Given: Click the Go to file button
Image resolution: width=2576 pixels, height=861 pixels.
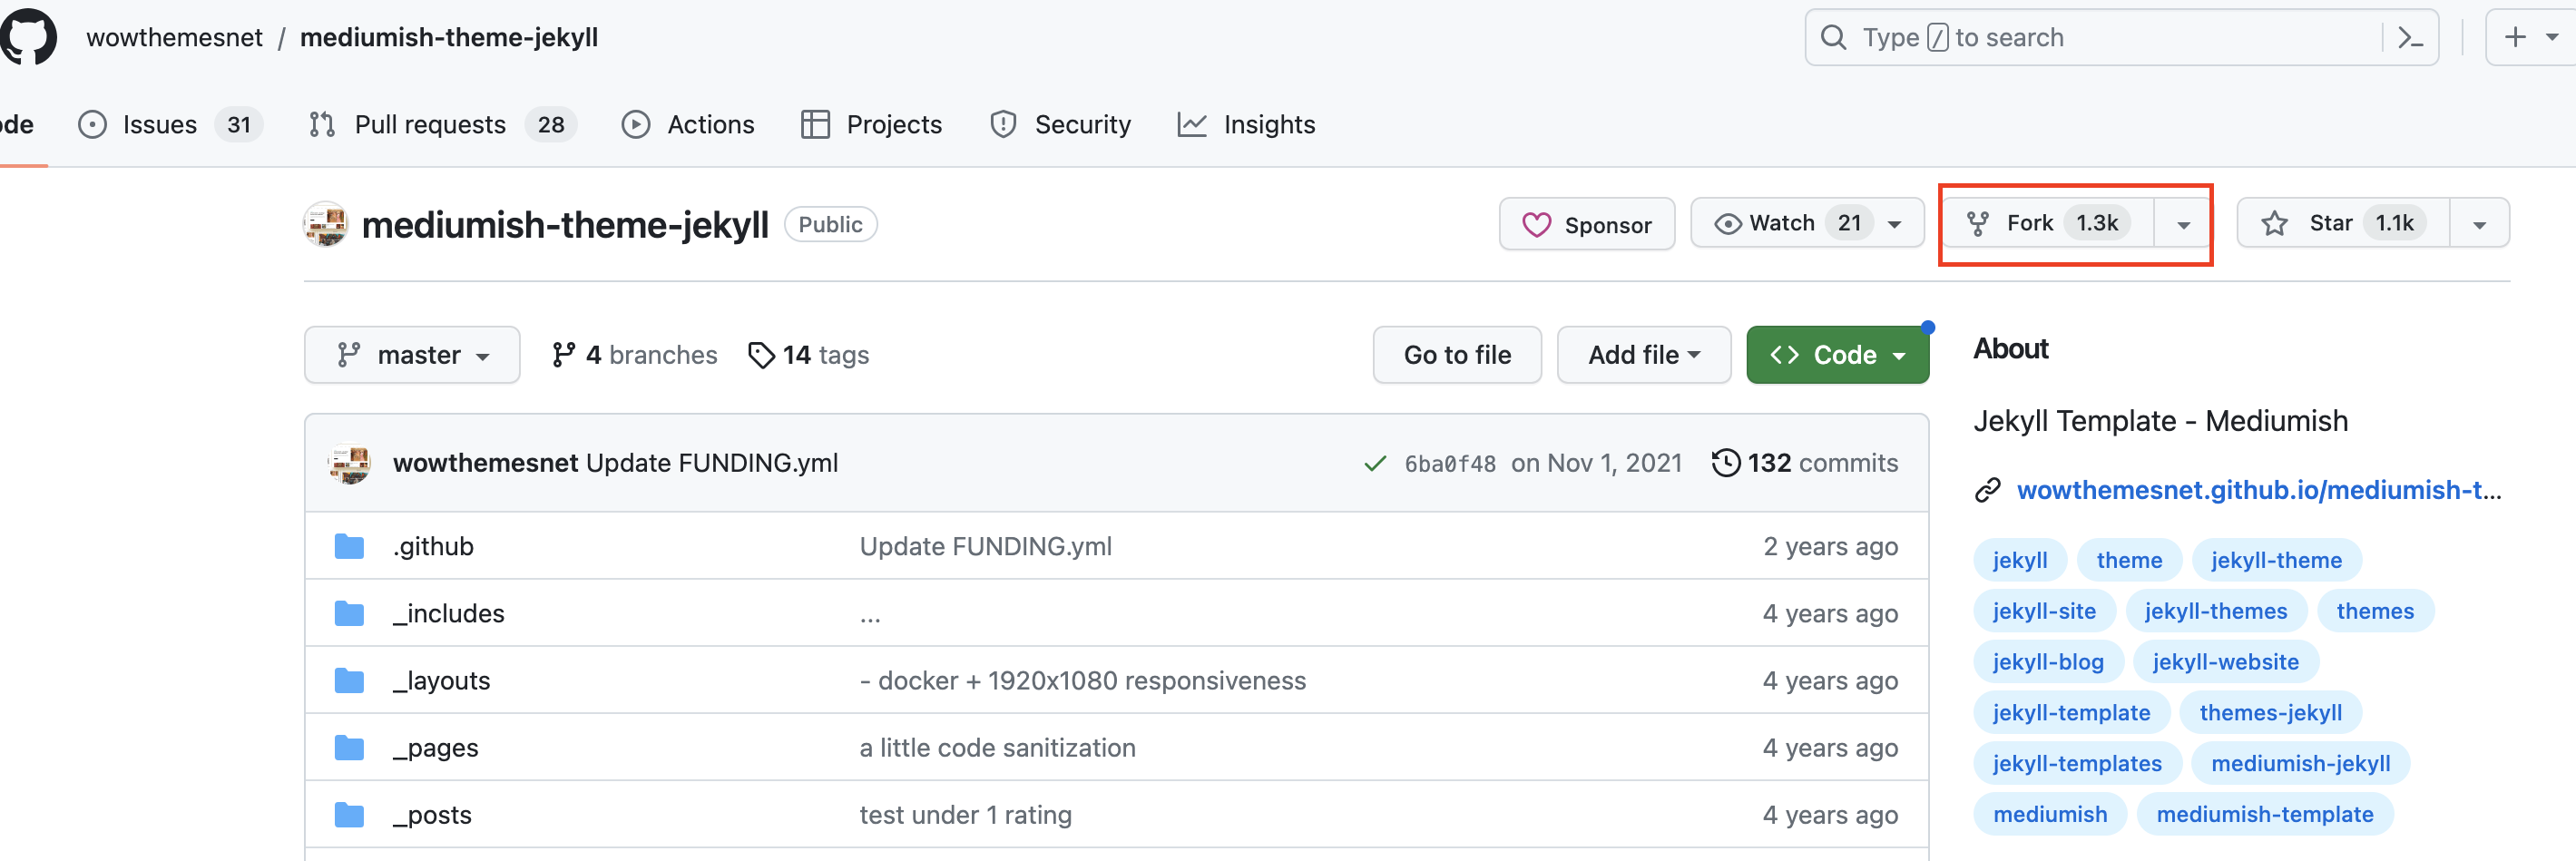Looking at the screenshot, I should pyautogui.click(x=1457, y=355).
